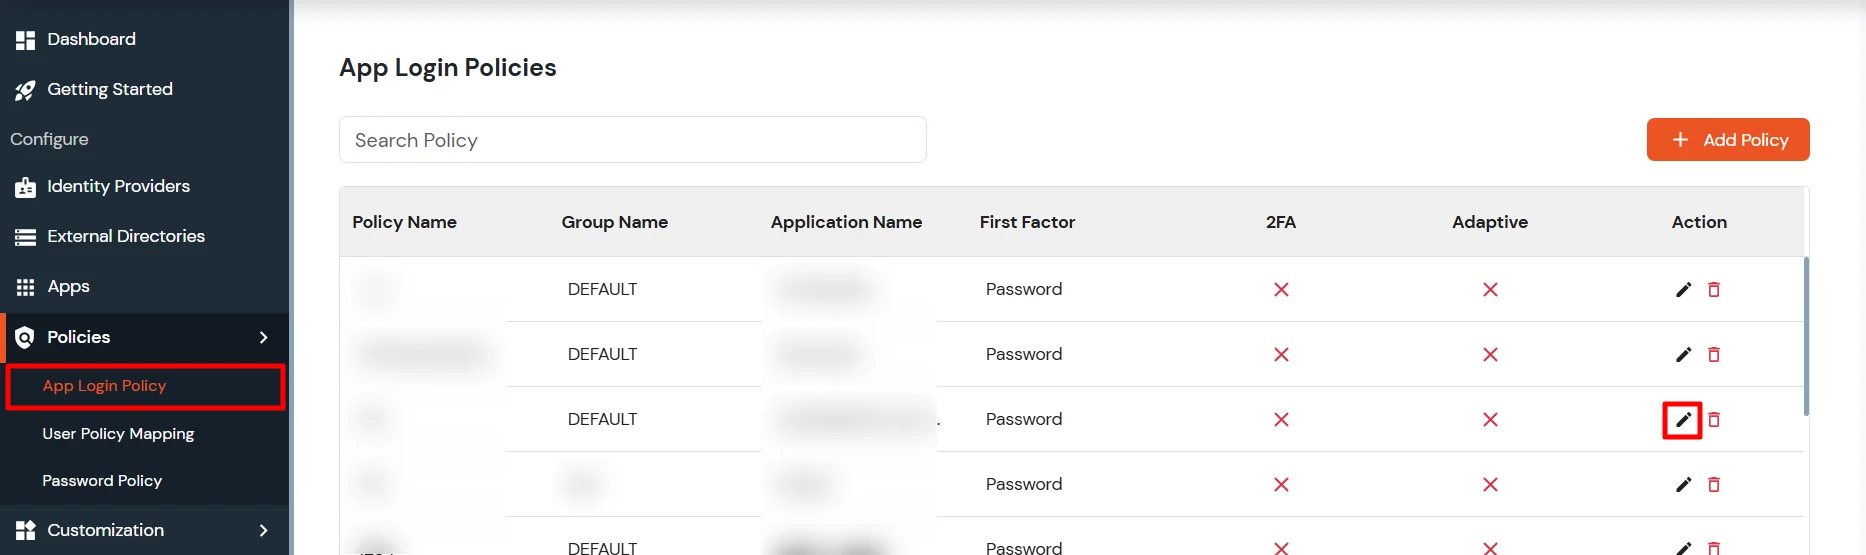Delete the fourth policy row
This screenshot has height=555, width=1866.
pyautogui.click(x=1714, y=484)
